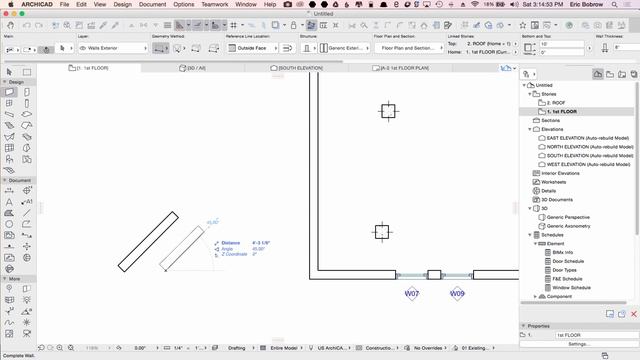The width and height of the screenshot is (640, 360).
Task: Toggle flip wall on reference line button
Action: coord(287,48)
